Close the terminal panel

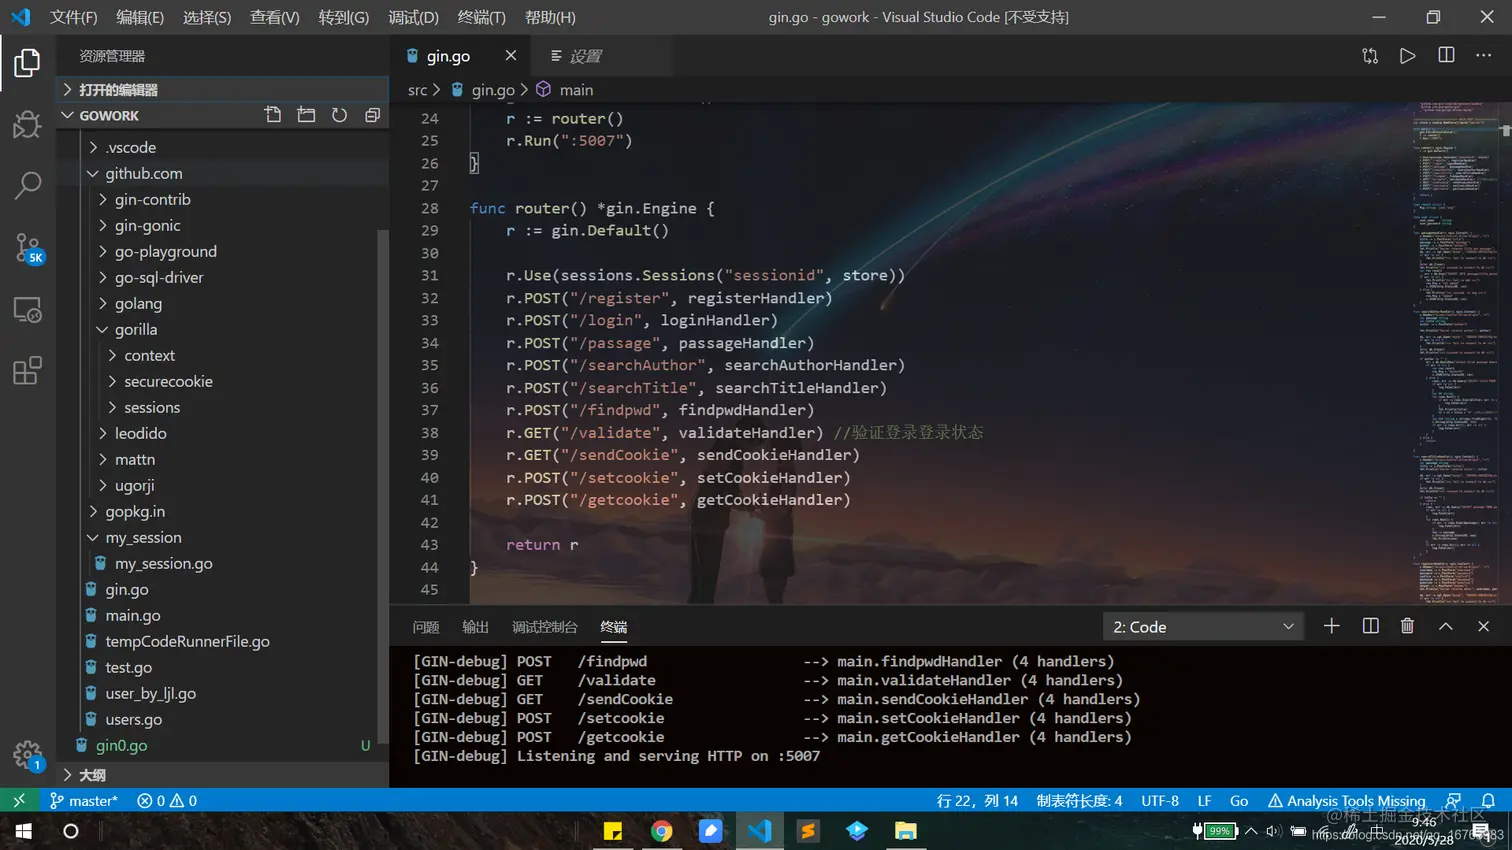point(1483,626)
